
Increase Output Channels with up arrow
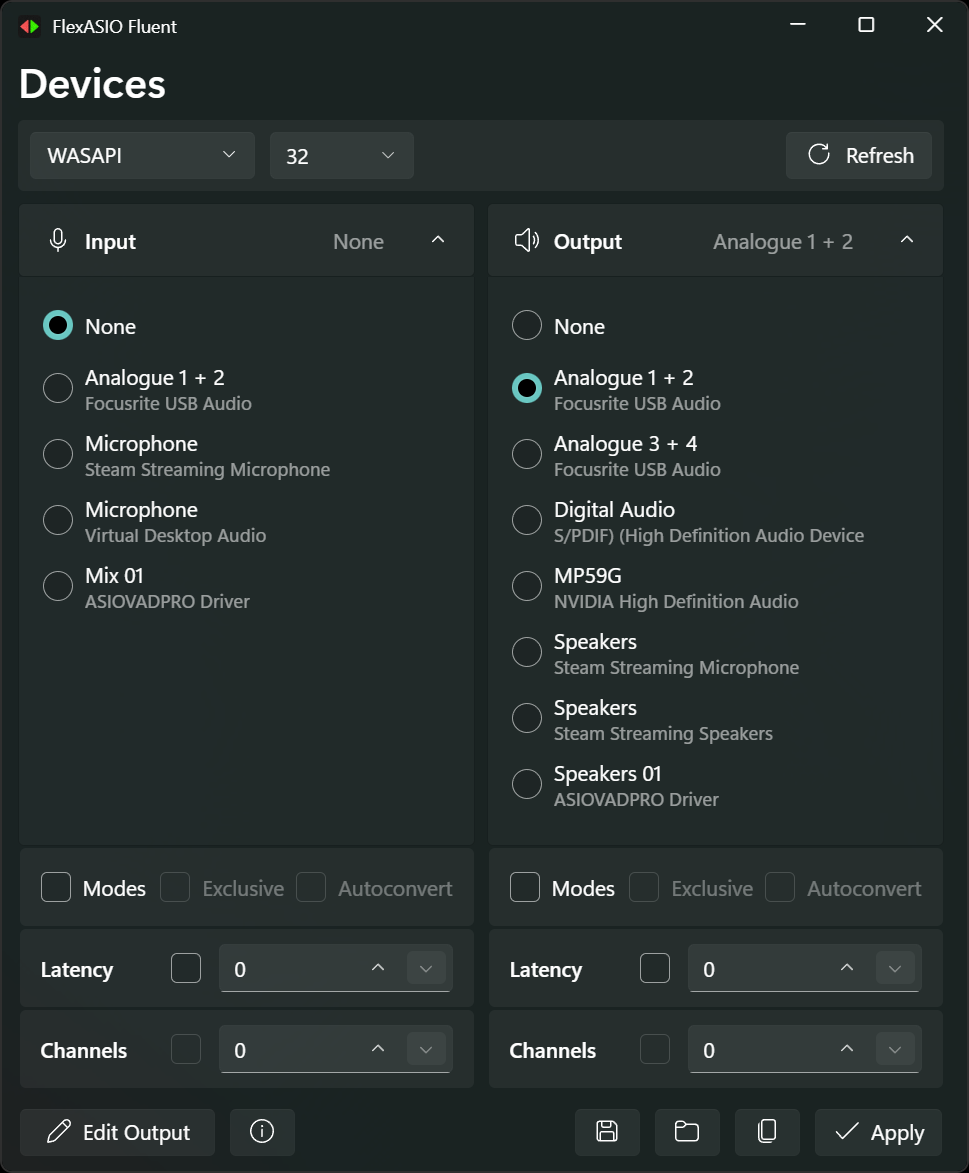tap(847, 1049)
